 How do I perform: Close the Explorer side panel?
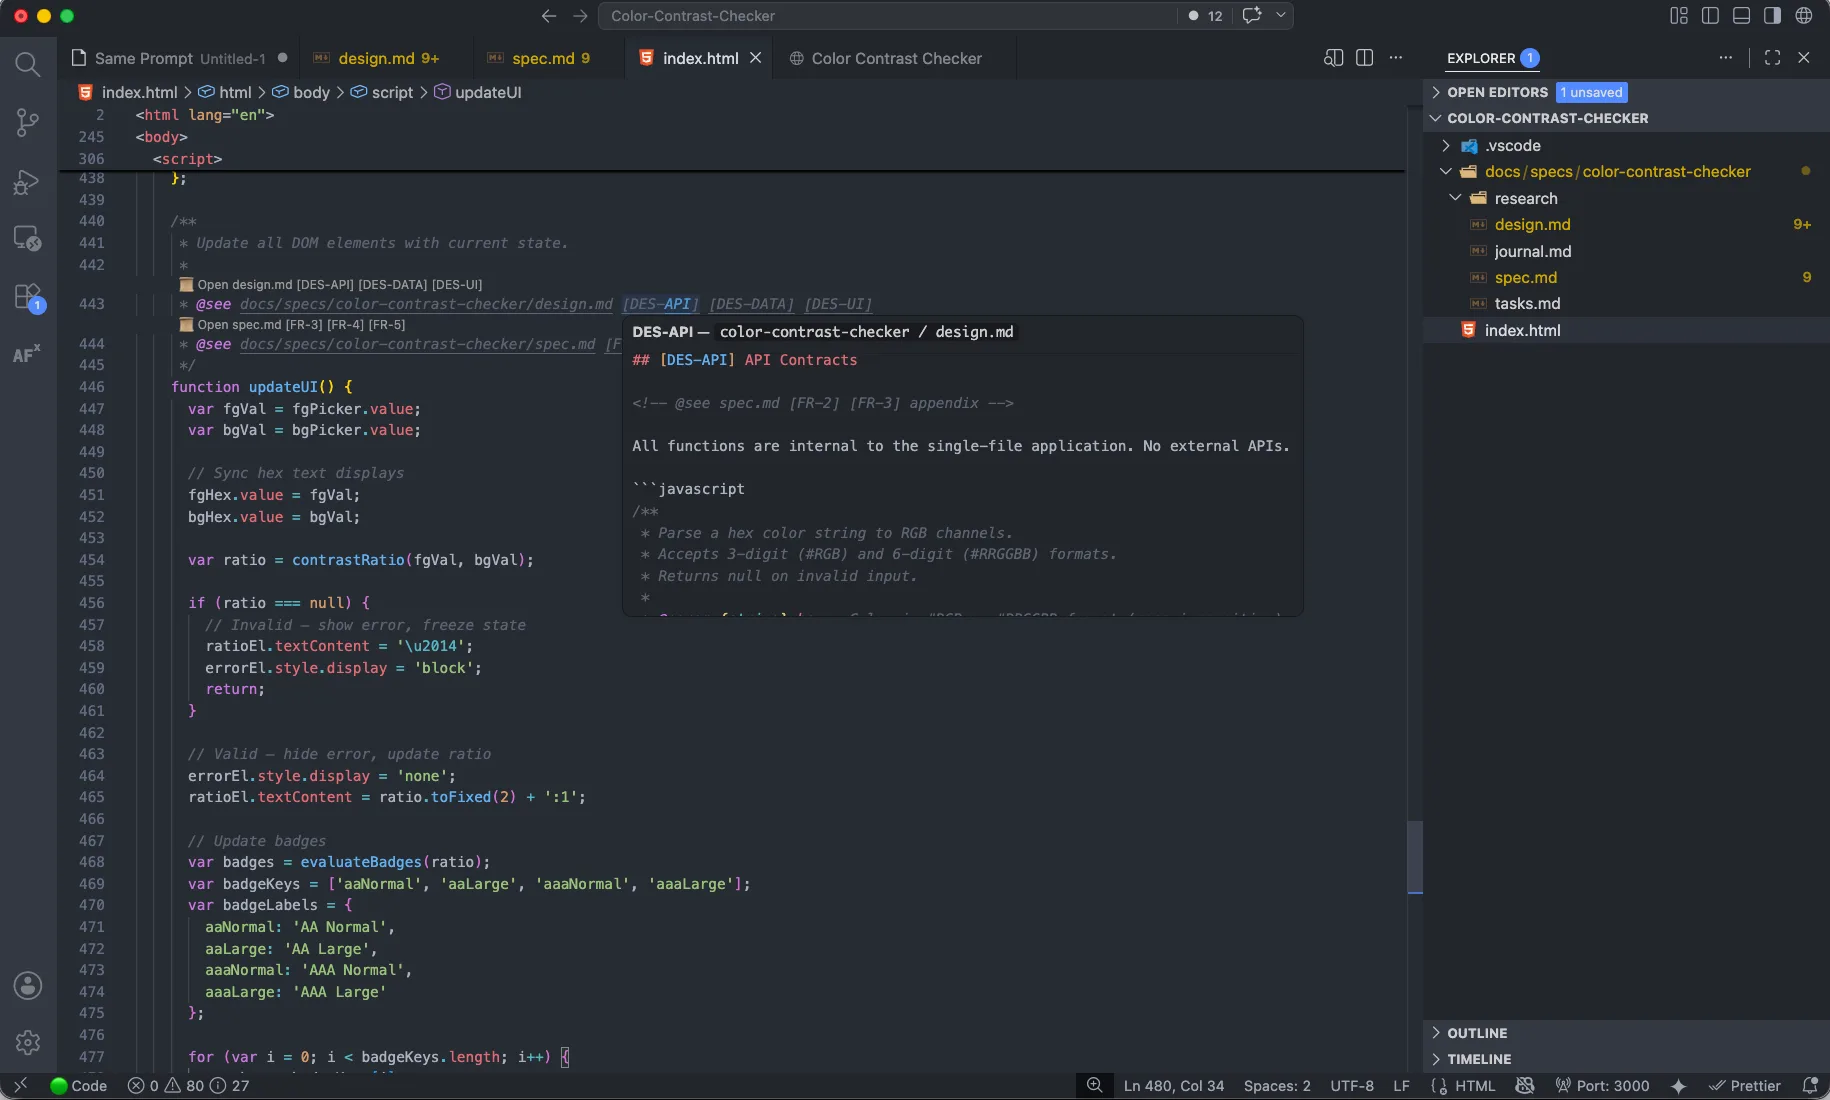tap(1804, 58)
